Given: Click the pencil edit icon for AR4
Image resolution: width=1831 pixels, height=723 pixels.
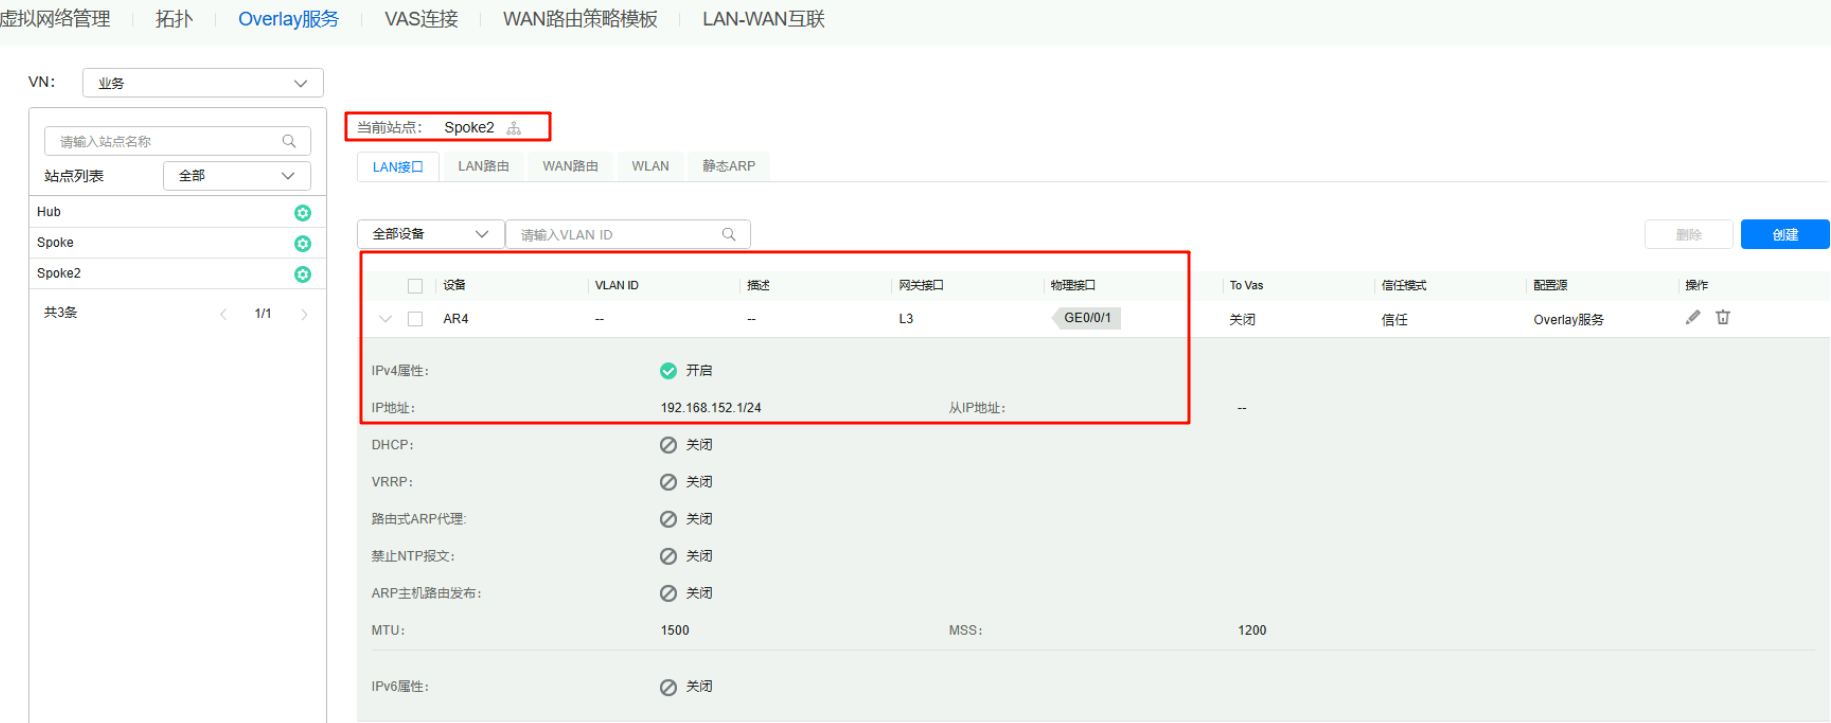Looking at the screenshot, I should point(1692,318).
